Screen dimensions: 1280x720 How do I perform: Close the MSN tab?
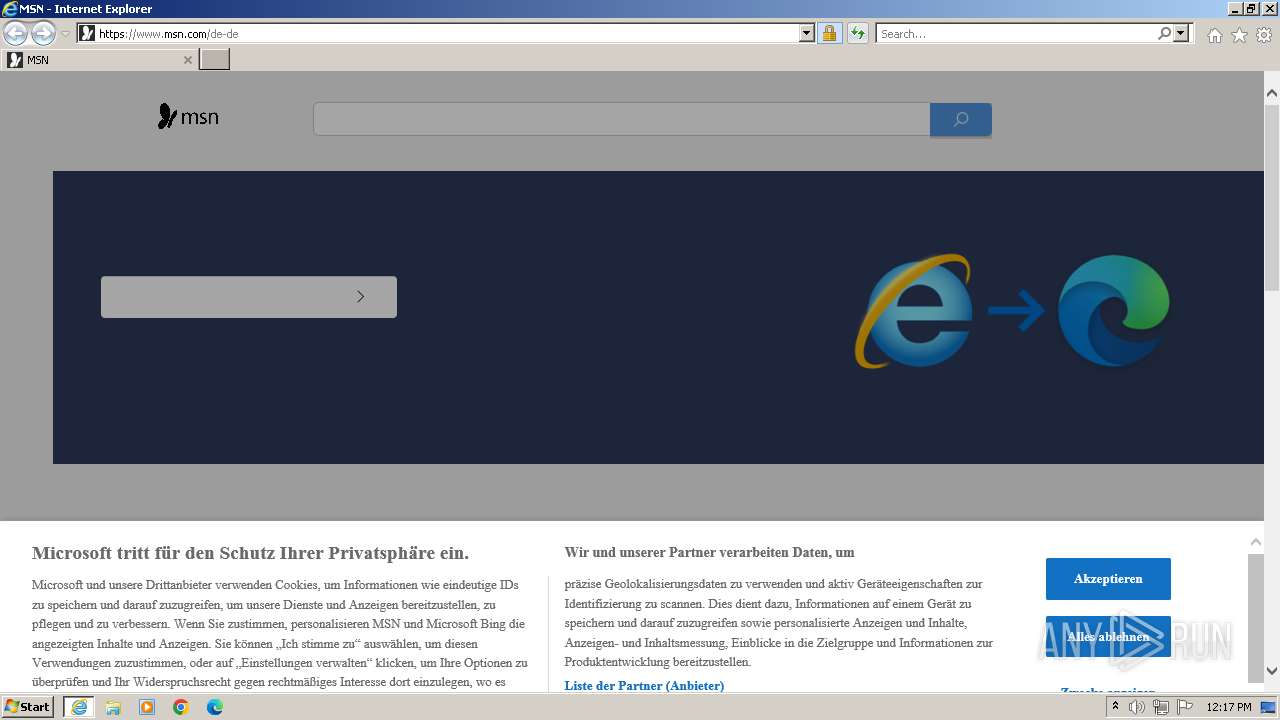(x=187, y=60)
